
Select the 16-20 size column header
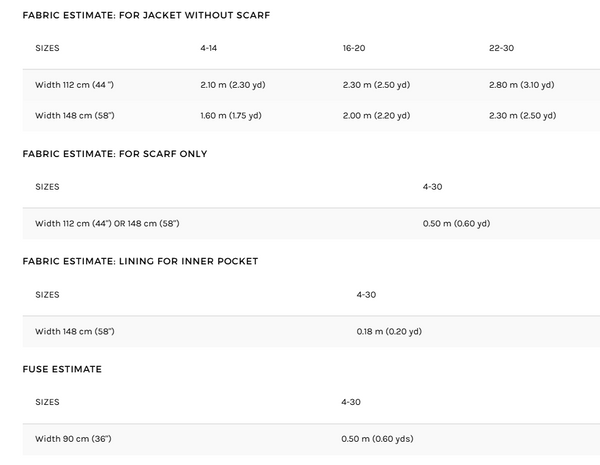point(354,48)
